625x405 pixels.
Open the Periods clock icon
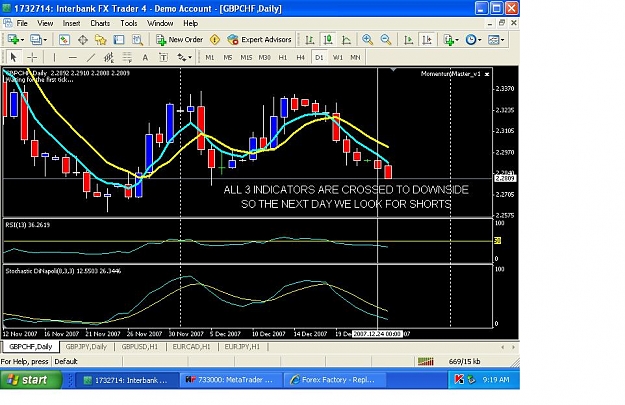[471, 39]
